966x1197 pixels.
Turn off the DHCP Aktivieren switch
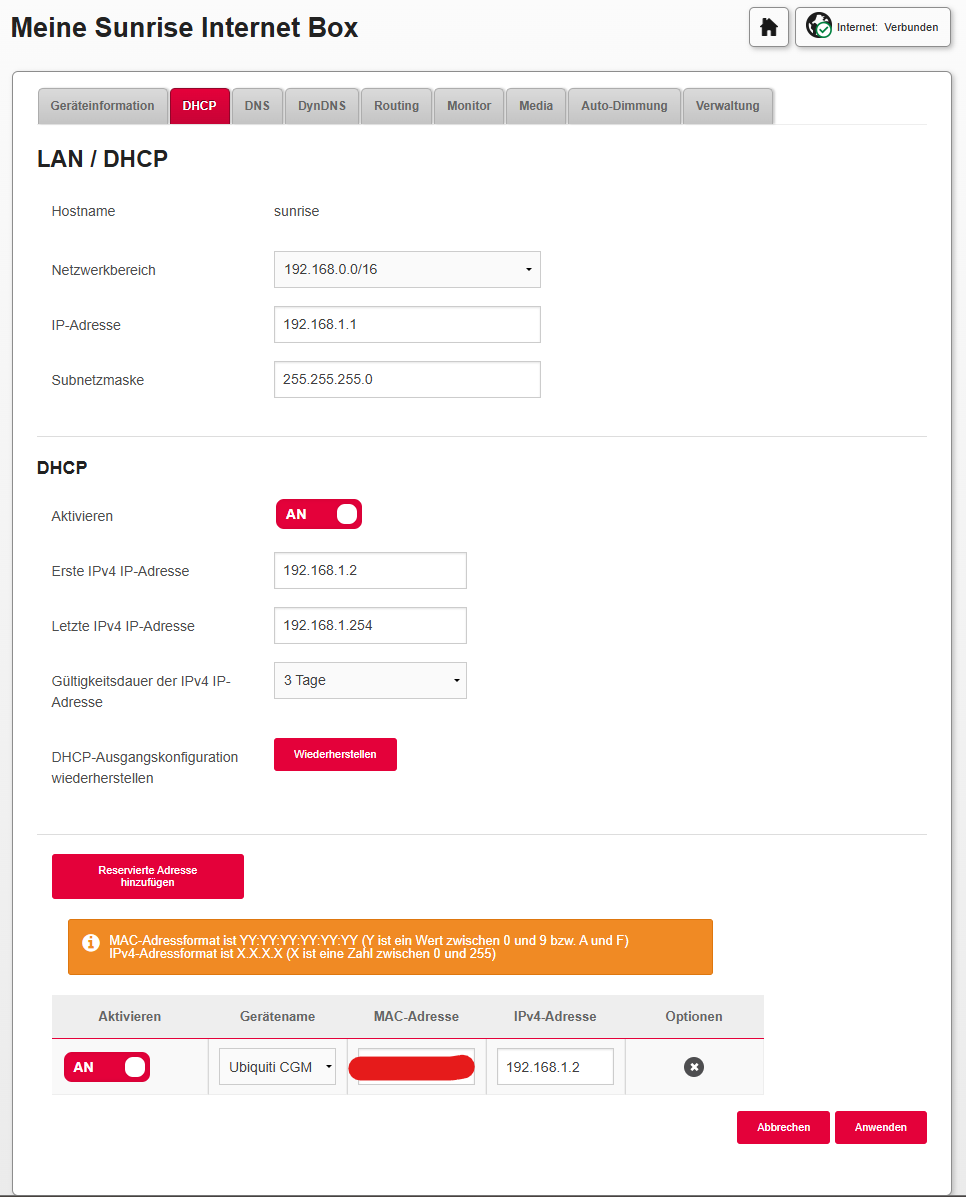click(319, 514)
